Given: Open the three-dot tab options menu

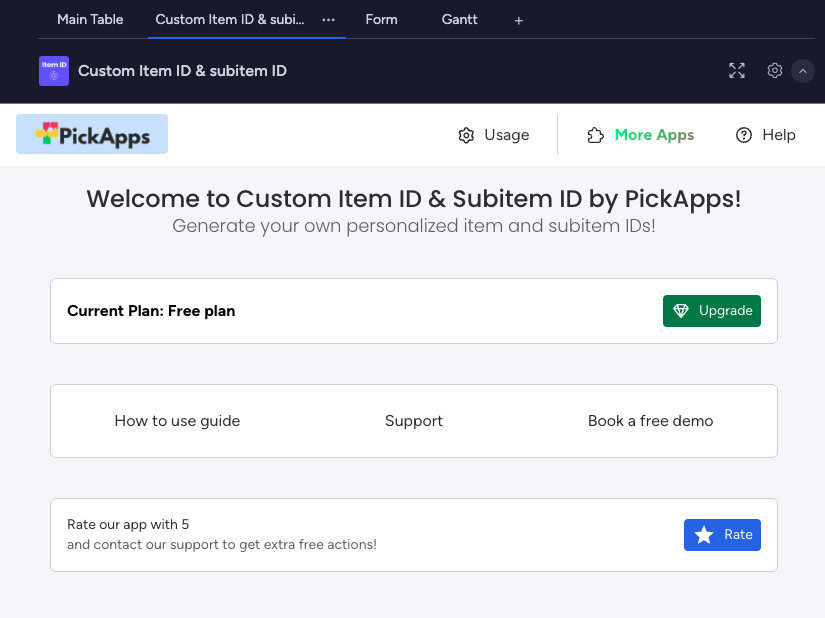Looking at the screenshot, I should click(x=328, y=19).
